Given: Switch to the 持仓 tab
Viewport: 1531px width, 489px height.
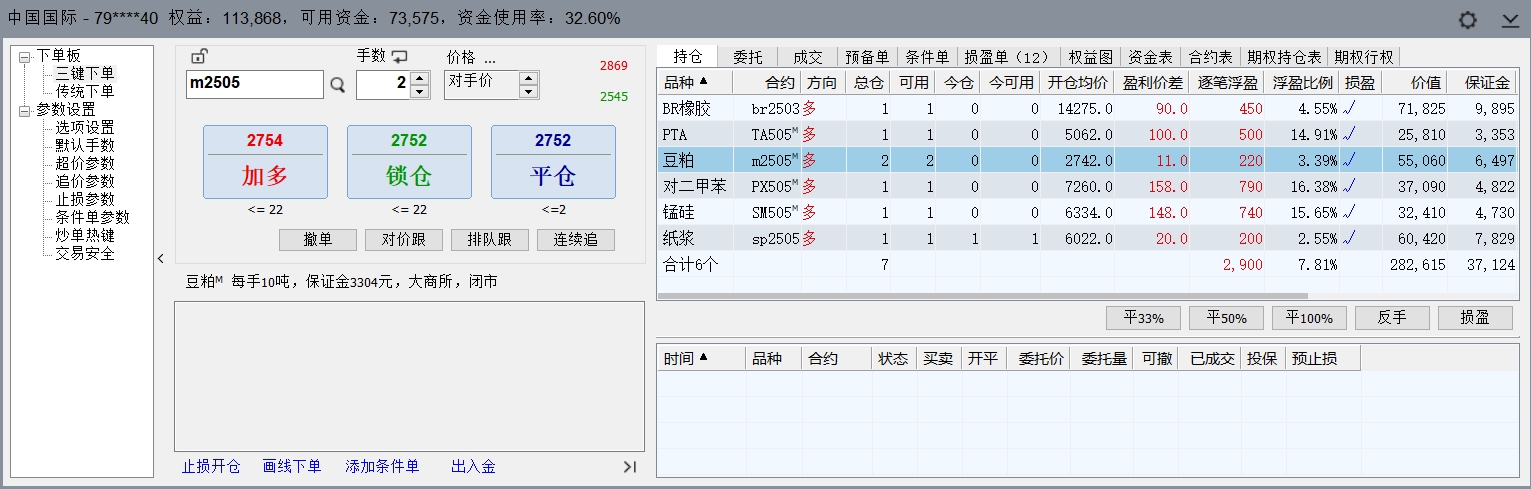Looking at the screenshot, I should pyautogui.click(x=688, y=57).
